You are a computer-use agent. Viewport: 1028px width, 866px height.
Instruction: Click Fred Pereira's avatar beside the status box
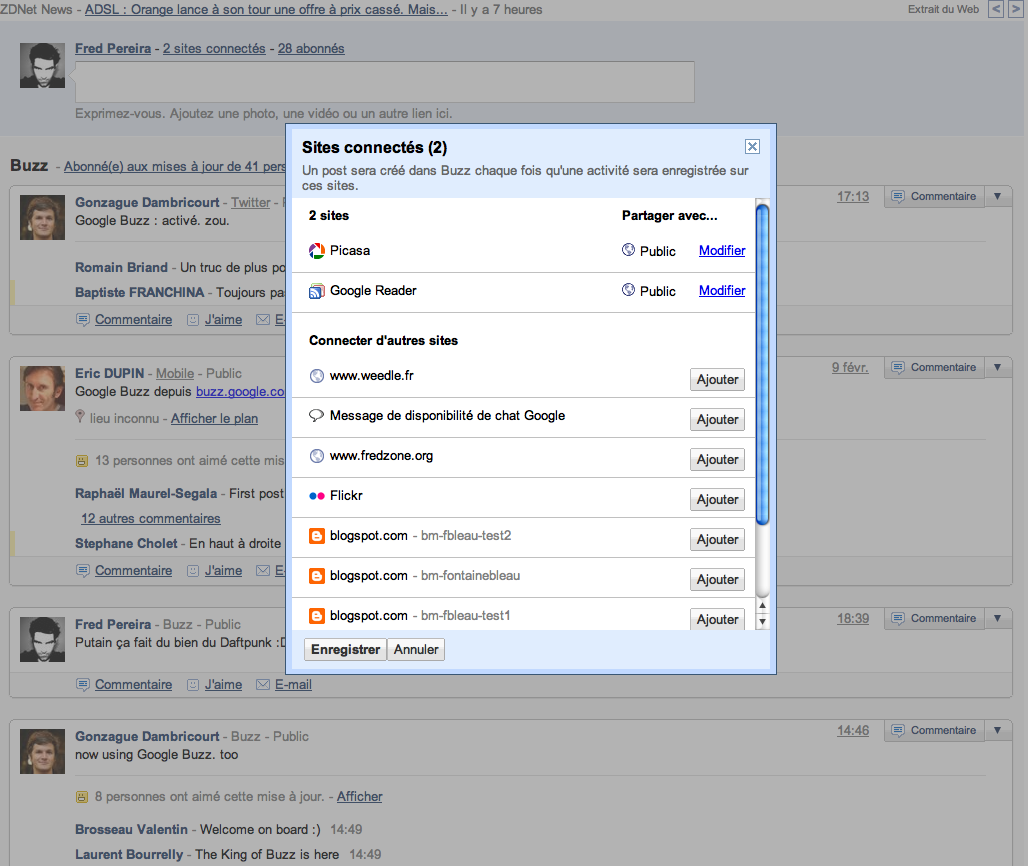click(x=43, y=66)
